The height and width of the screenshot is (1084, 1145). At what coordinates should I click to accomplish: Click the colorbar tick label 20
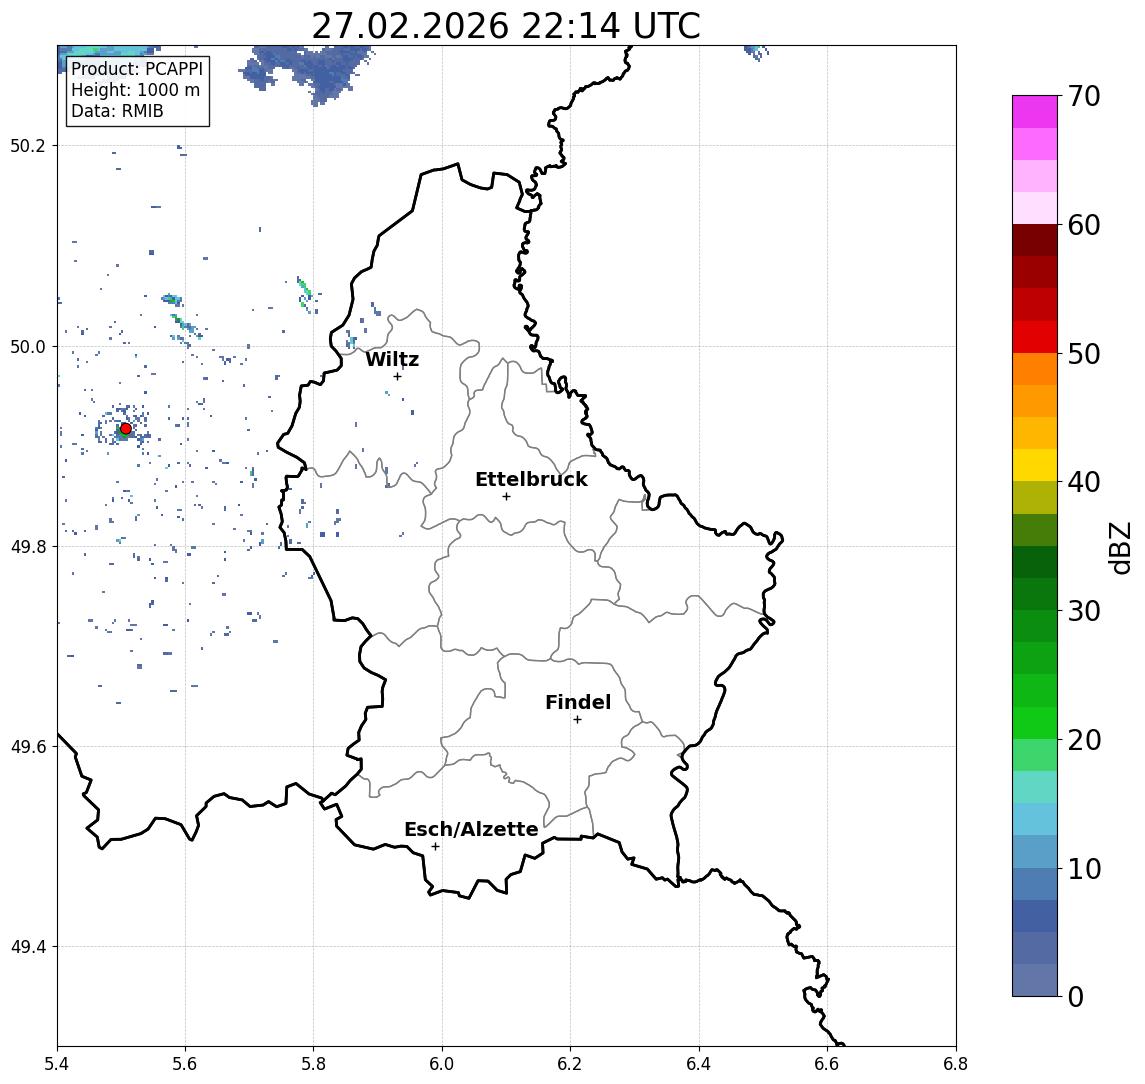click(1084, 739)
